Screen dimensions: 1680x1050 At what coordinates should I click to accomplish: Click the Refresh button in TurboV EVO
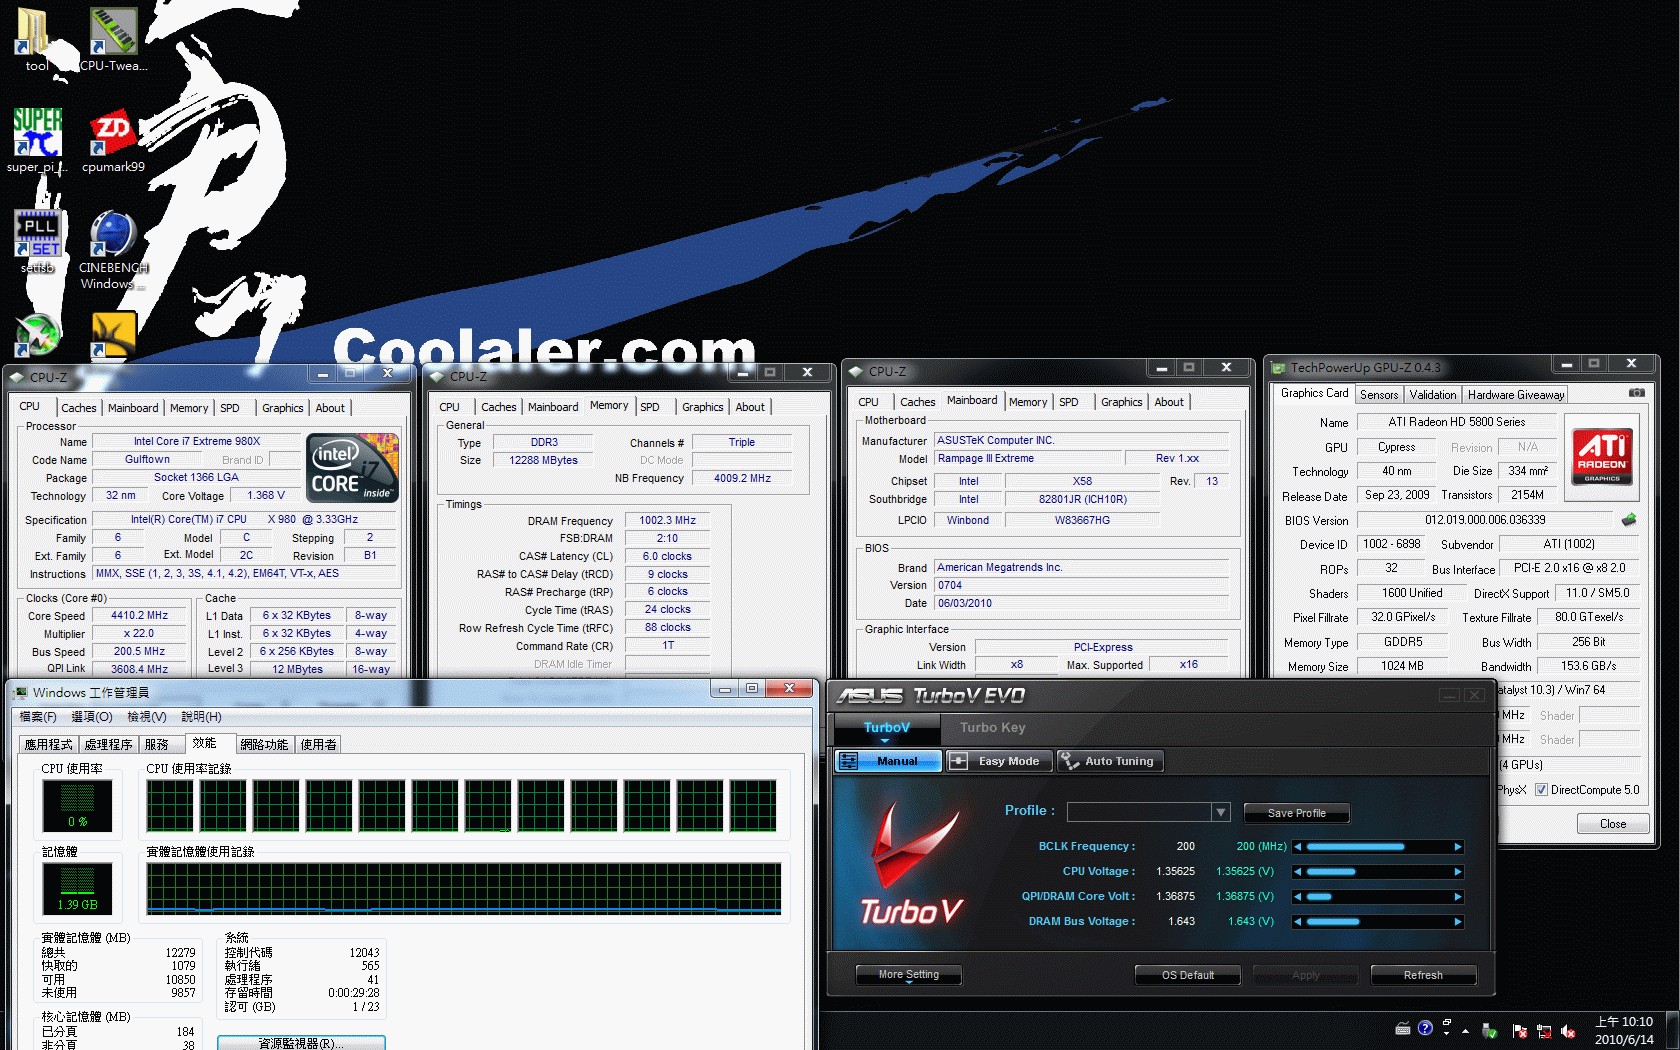[x=1423, y=975]
